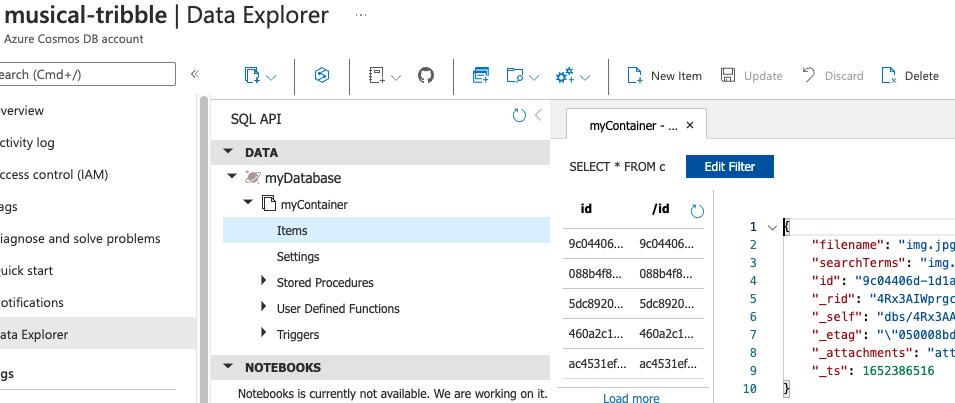Click the Settings gears icon
955x403 pixels.
coord(565,75)
